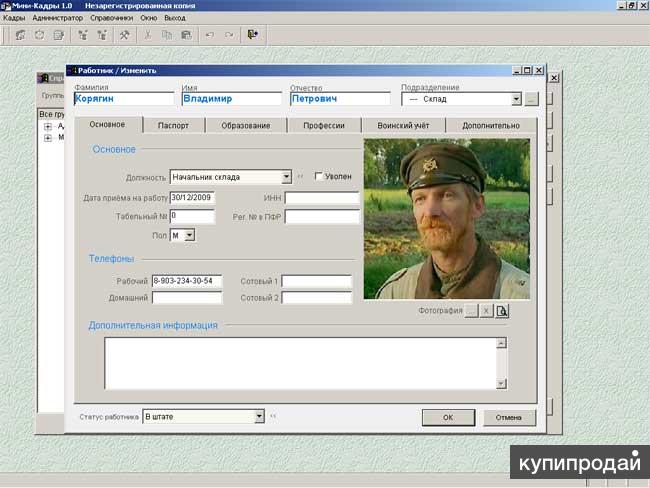Open the Пол gender dropdown
The image size is (650, 488).
click(189, 235)
